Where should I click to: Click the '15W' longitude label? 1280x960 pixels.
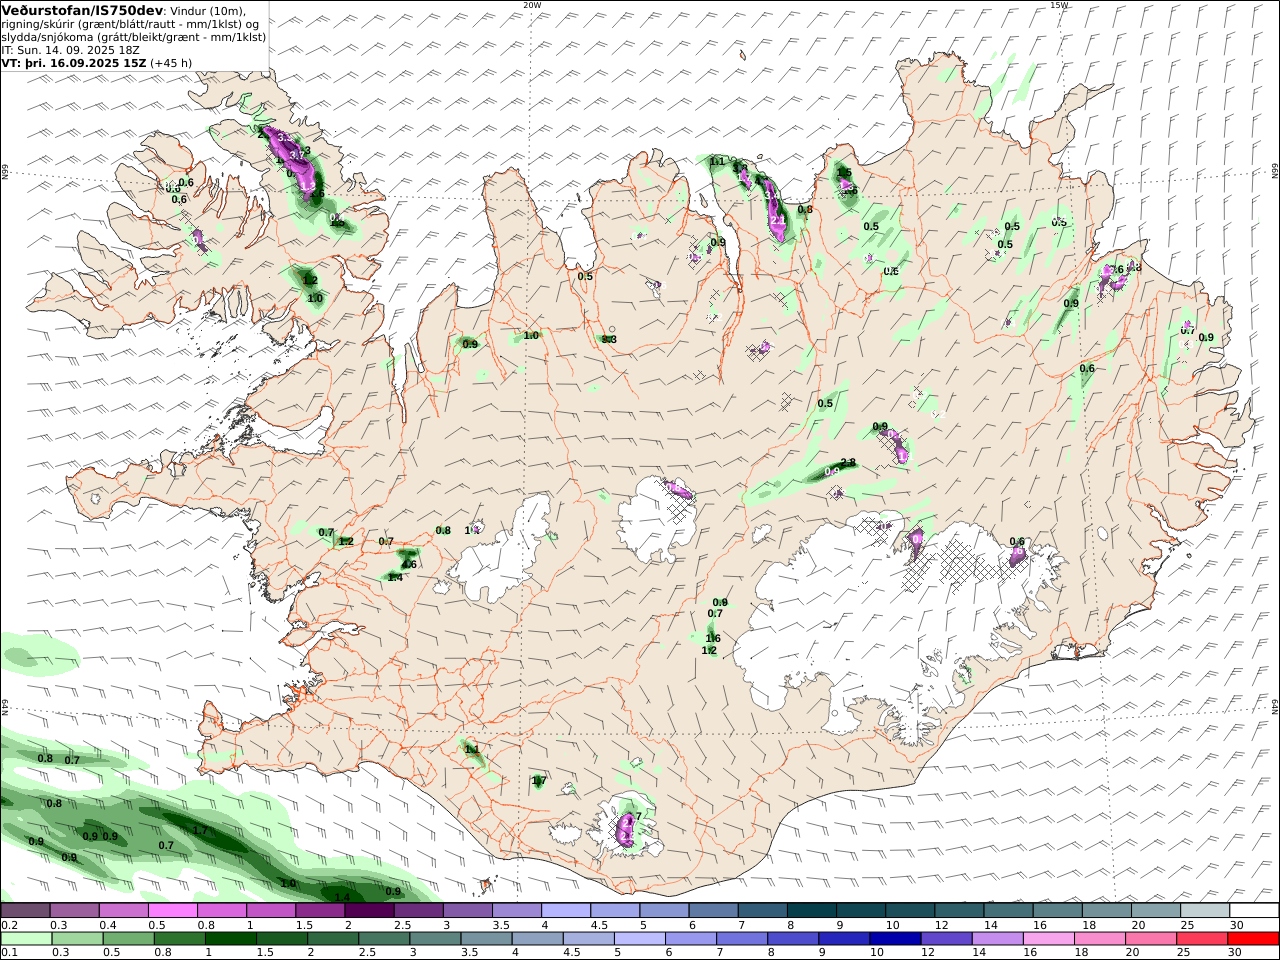[1058, 5]
